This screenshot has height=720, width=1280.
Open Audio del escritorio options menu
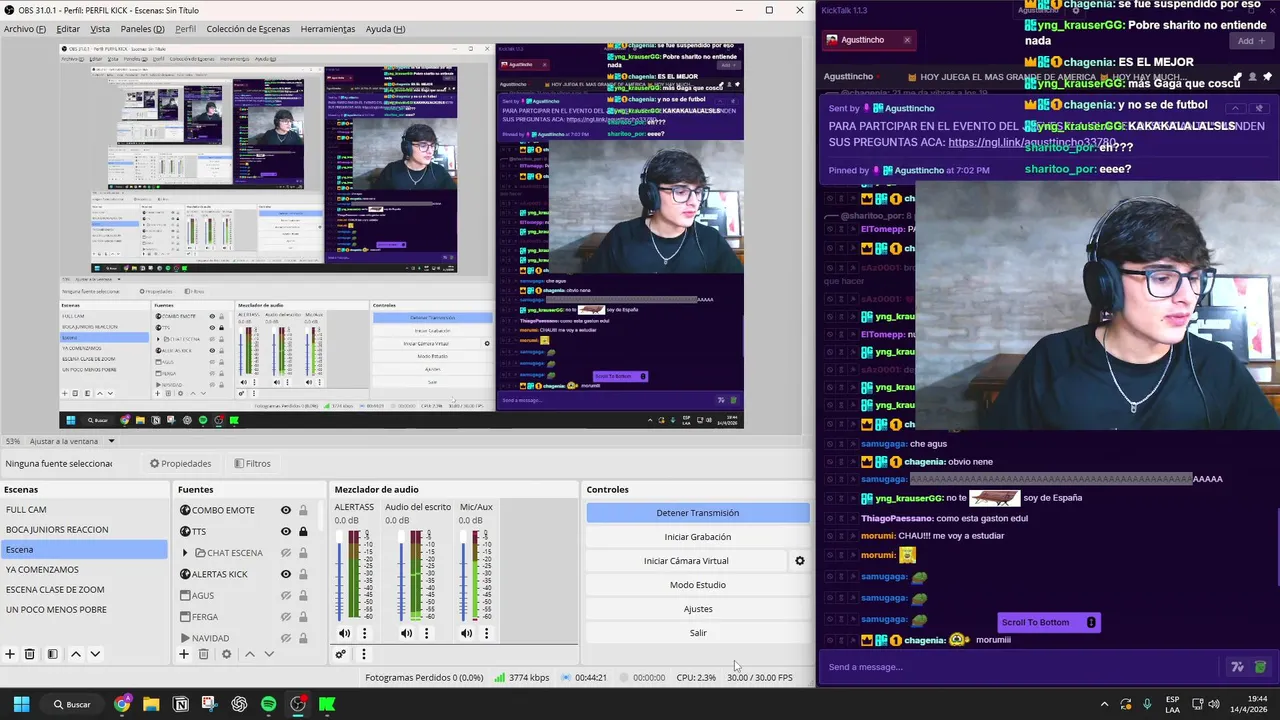(426, 633)
